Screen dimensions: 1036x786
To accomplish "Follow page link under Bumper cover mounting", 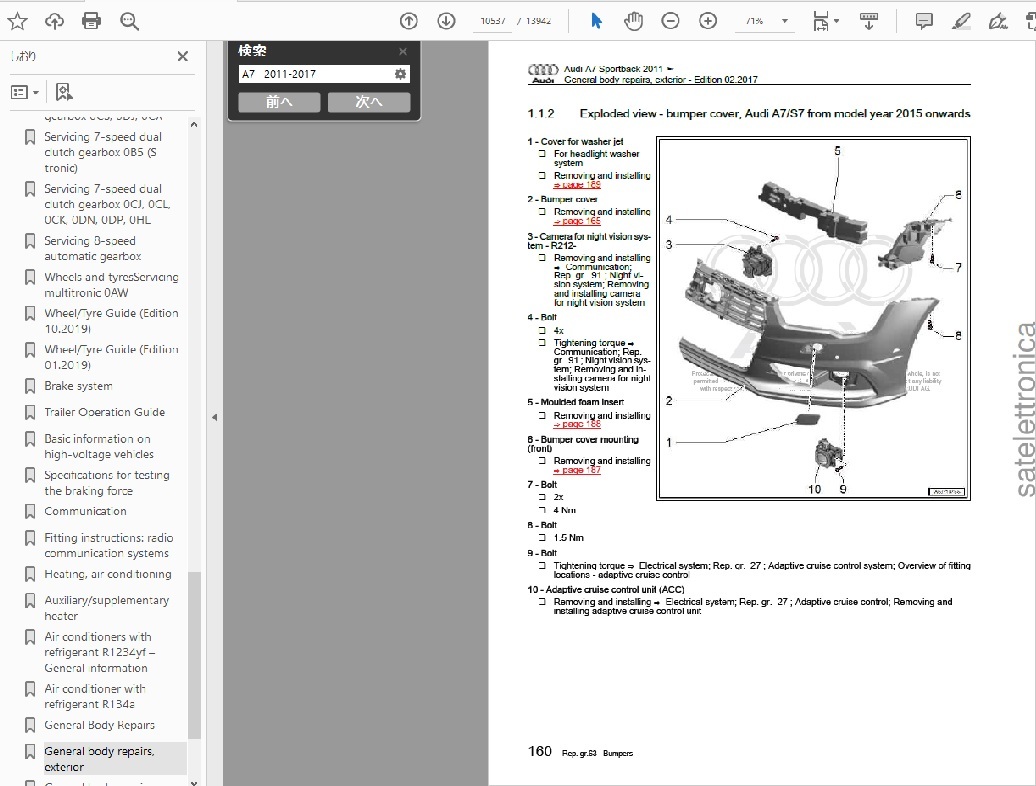I will coord(577,470).
